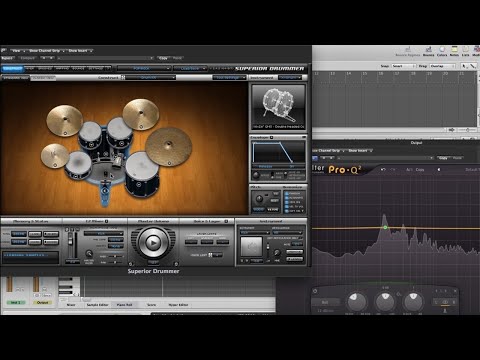480x360 pixels.
Task: Click the EZ Mixer round knob
Action: click(89, 254)
